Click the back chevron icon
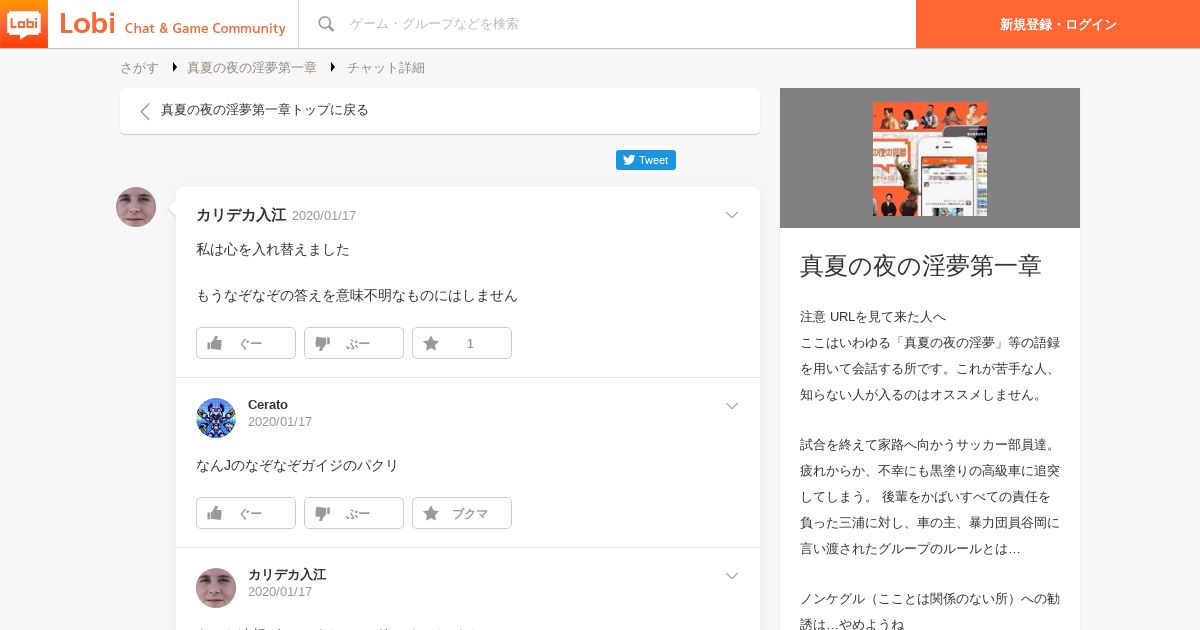 145,111
